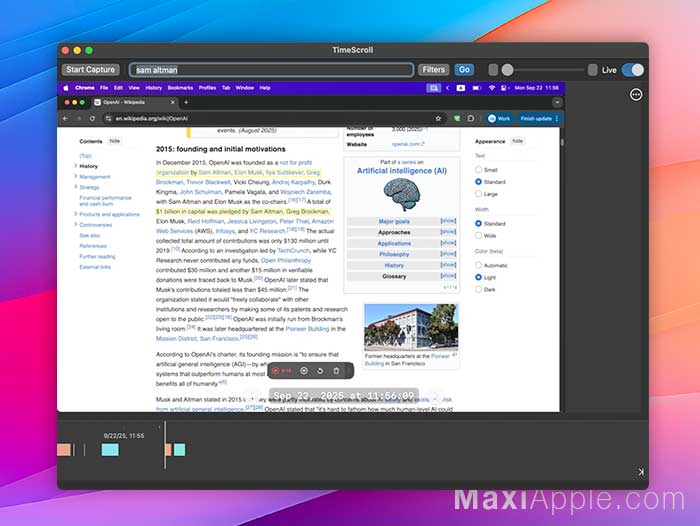Viewport: 700px width, 526px height.
Task: Click the battery icon in menu bar
Action: point(476,88)
